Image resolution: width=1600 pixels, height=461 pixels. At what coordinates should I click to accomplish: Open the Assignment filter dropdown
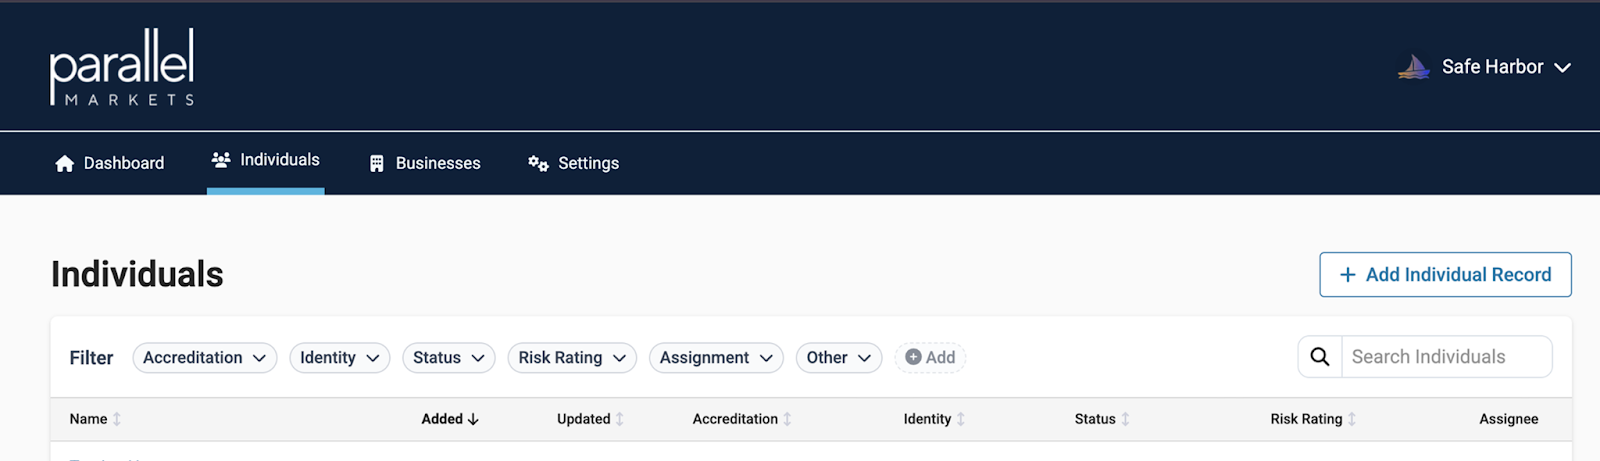click(x=716, y=357)
